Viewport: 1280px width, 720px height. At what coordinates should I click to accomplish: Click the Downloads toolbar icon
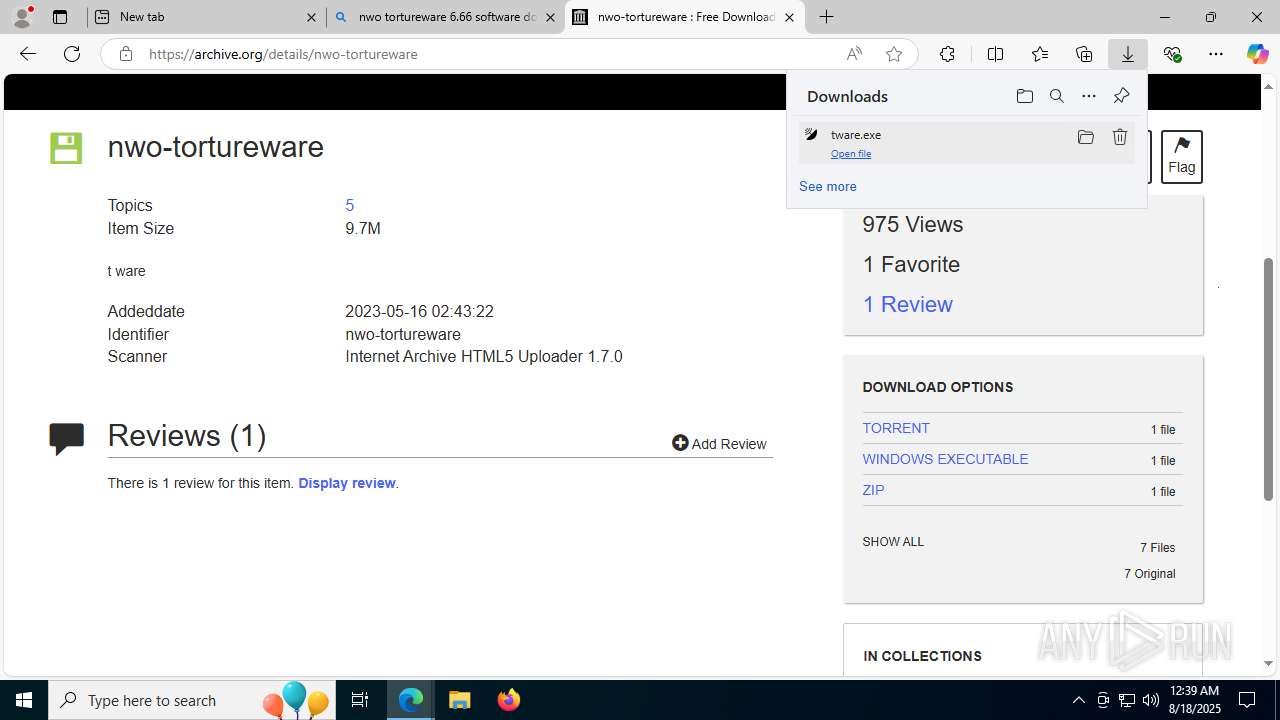tap(1128, 54)
